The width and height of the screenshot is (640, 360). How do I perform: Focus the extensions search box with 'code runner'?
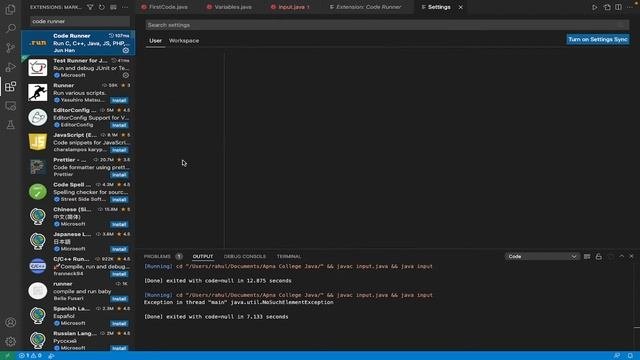tap(80, 21)
